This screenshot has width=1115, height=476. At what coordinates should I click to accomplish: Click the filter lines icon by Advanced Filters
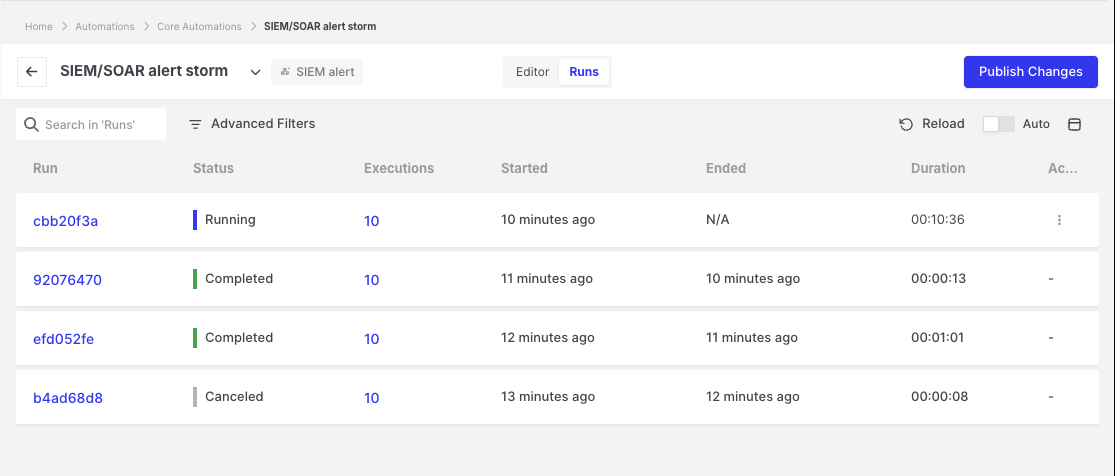(x=195, y=125)
